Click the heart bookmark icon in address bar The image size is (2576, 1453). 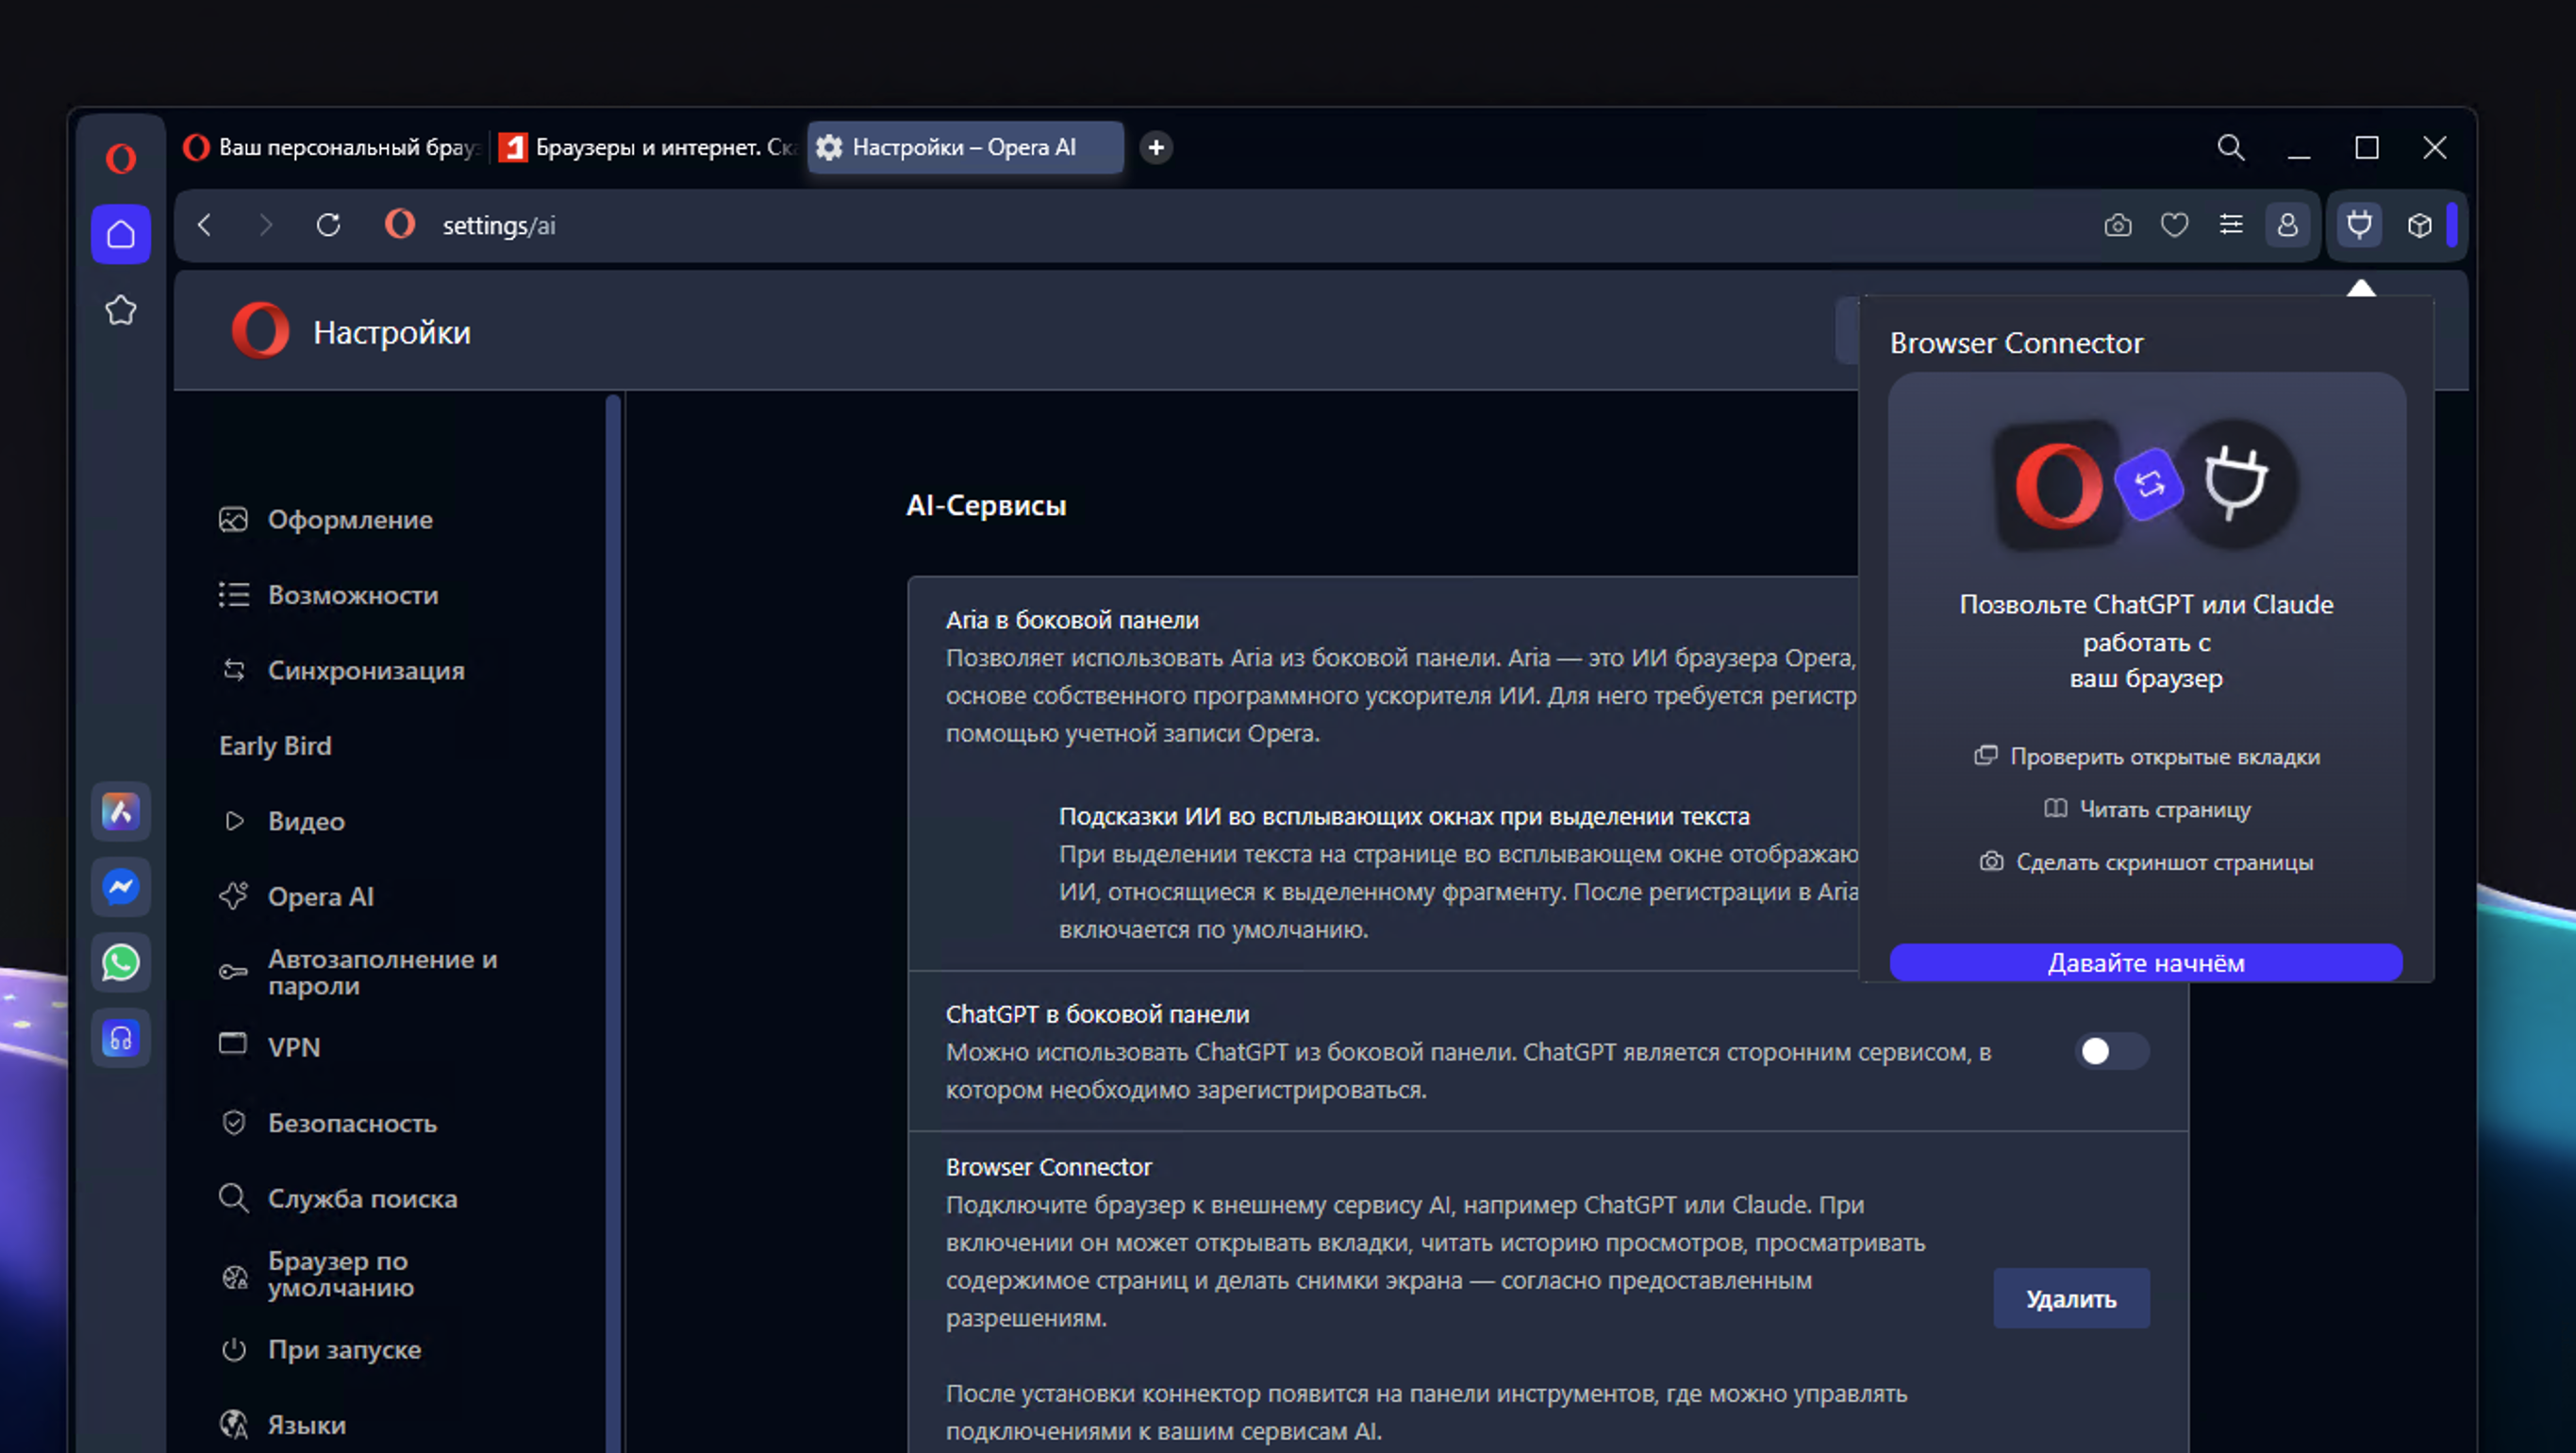coord(2174,226)
